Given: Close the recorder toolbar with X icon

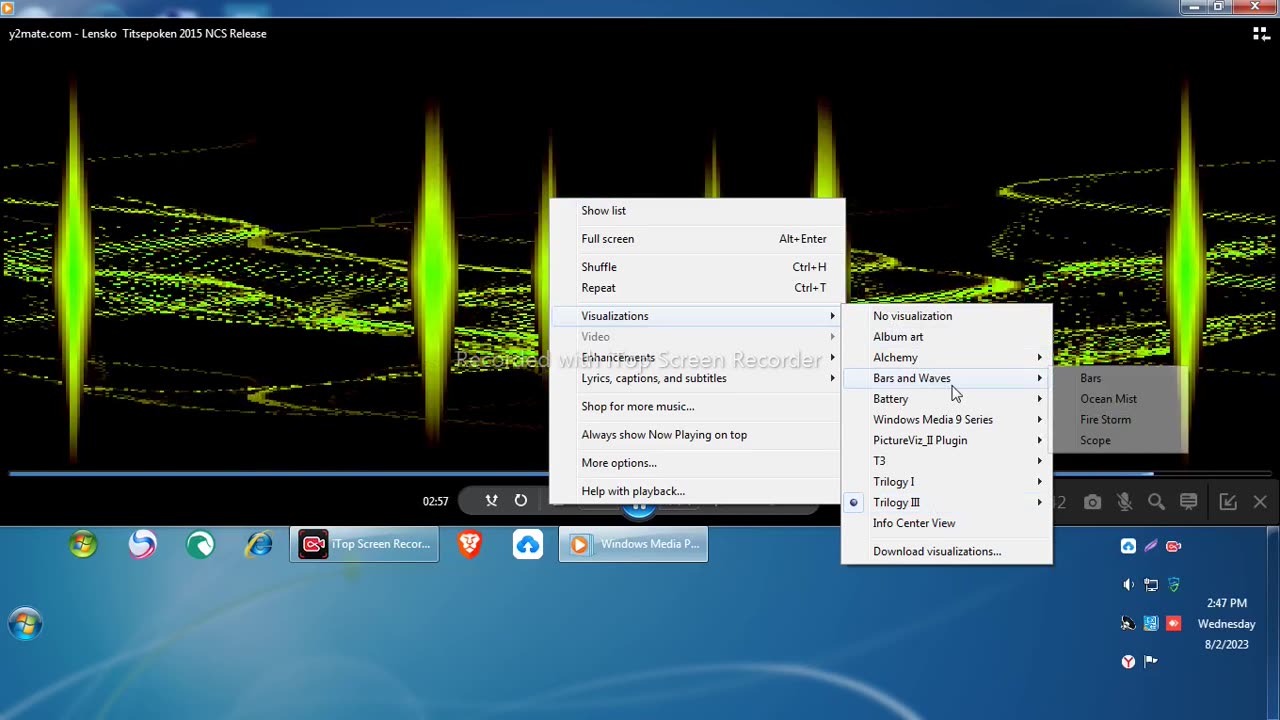Looking at the screenshot, I should pyautogui.click(x=1260, y=502).
